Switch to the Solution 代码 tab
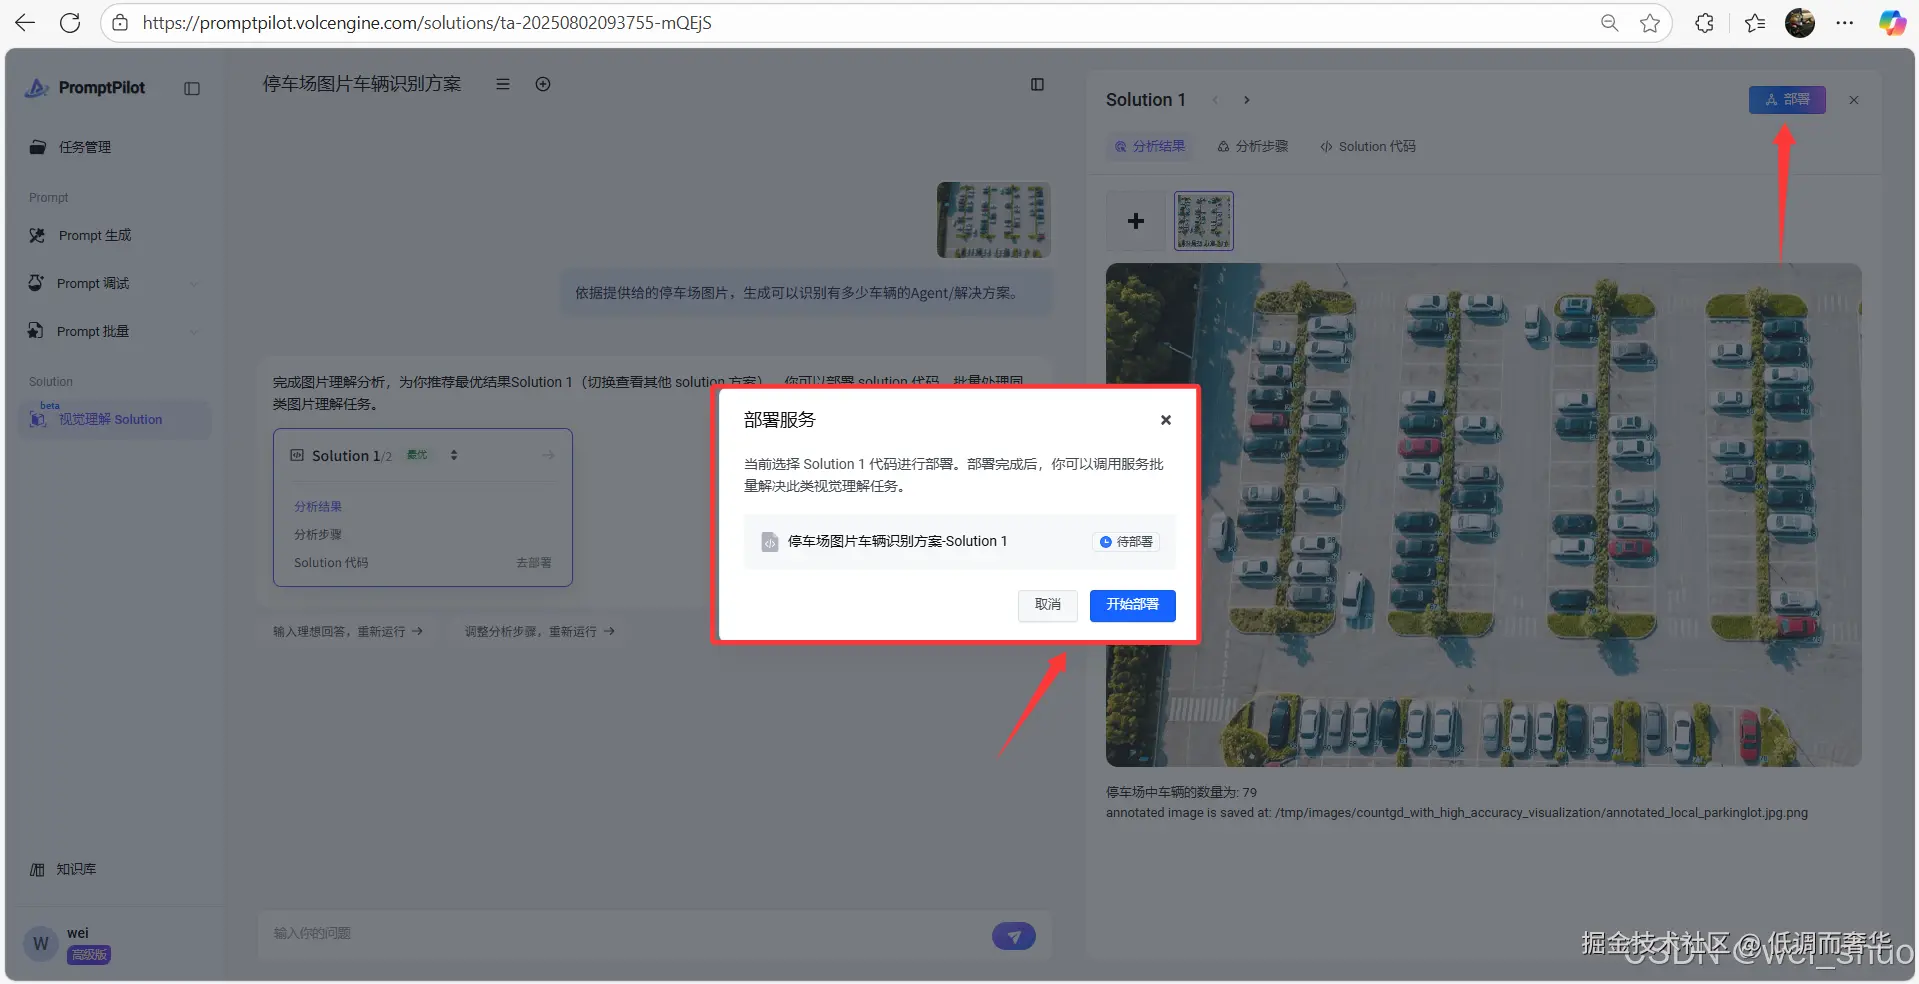This screenshot has width=1919, height=984. 1369,146
